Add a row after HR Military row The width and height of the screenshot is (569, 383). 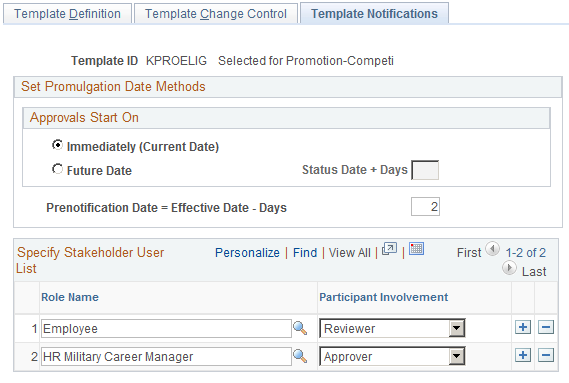click(523, 355)
